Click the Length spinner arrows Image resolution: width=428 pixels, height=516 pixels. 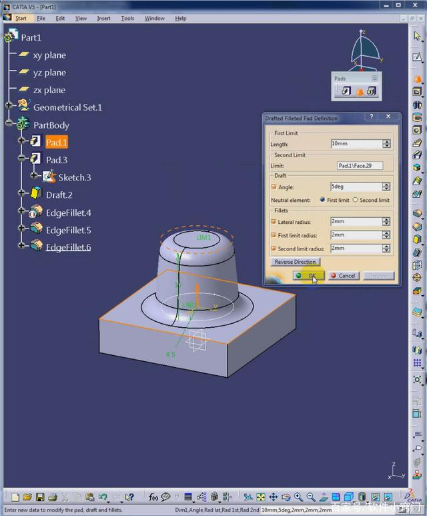click(x=386, y=144)
